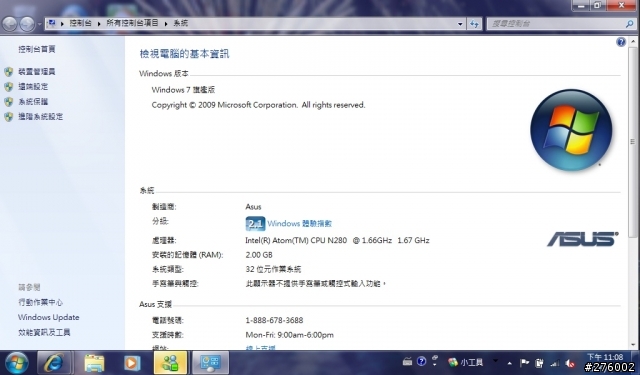The image size is (640, 375).
Task: Open 控制台首頁 link in sidebar
Action: [x=37, y=49]
